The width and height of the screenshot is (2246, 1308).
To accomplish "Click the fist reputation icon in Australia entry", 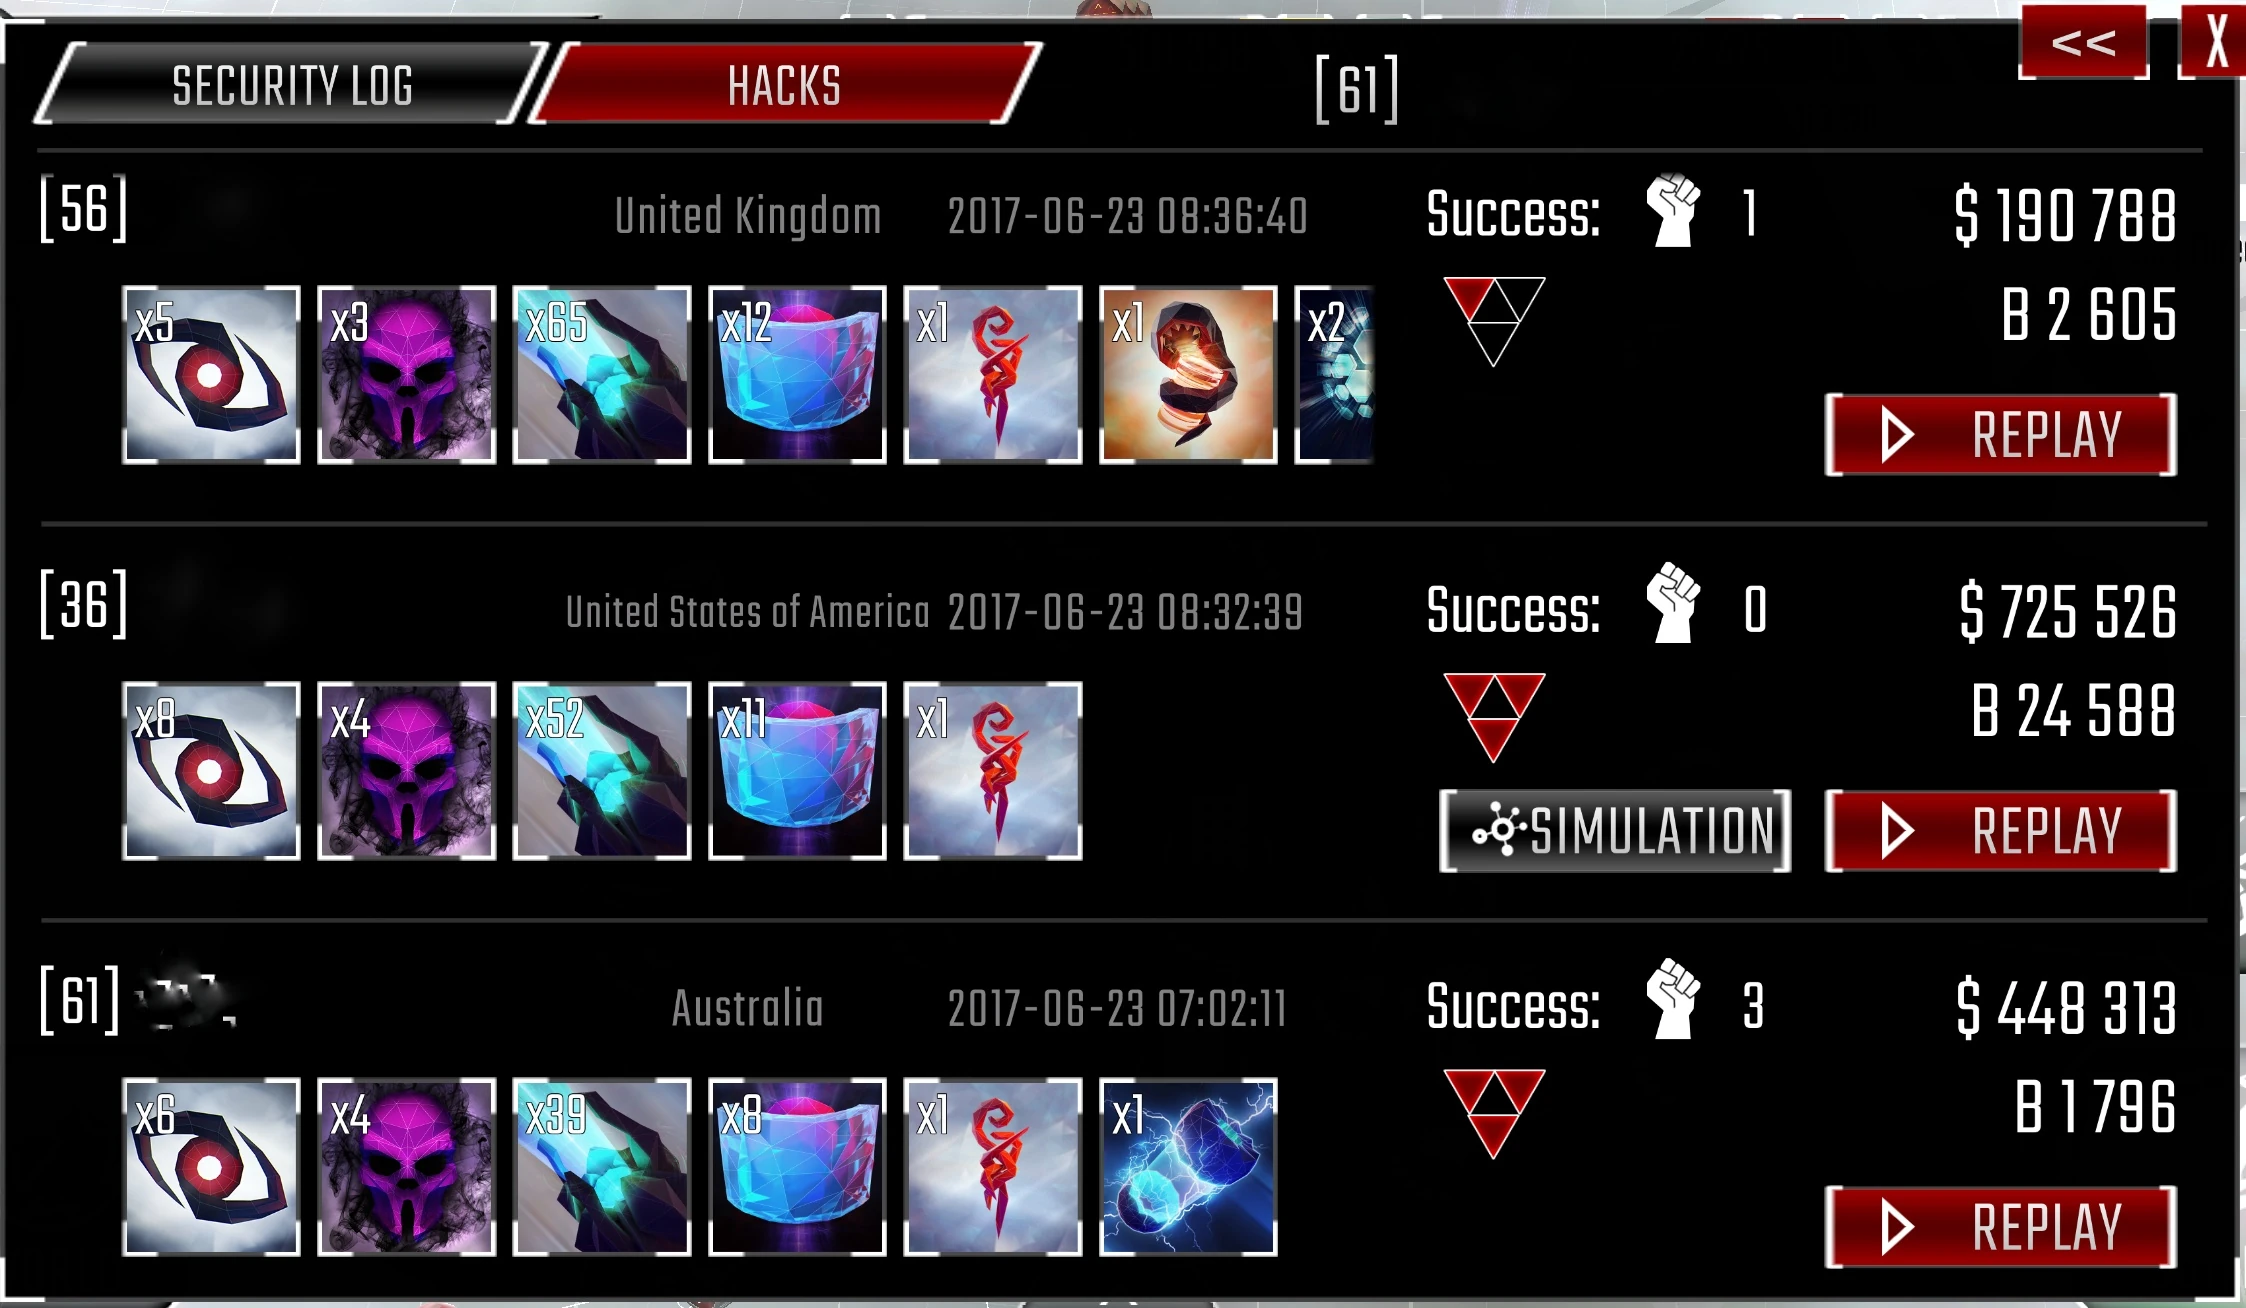I will 1673,999.
